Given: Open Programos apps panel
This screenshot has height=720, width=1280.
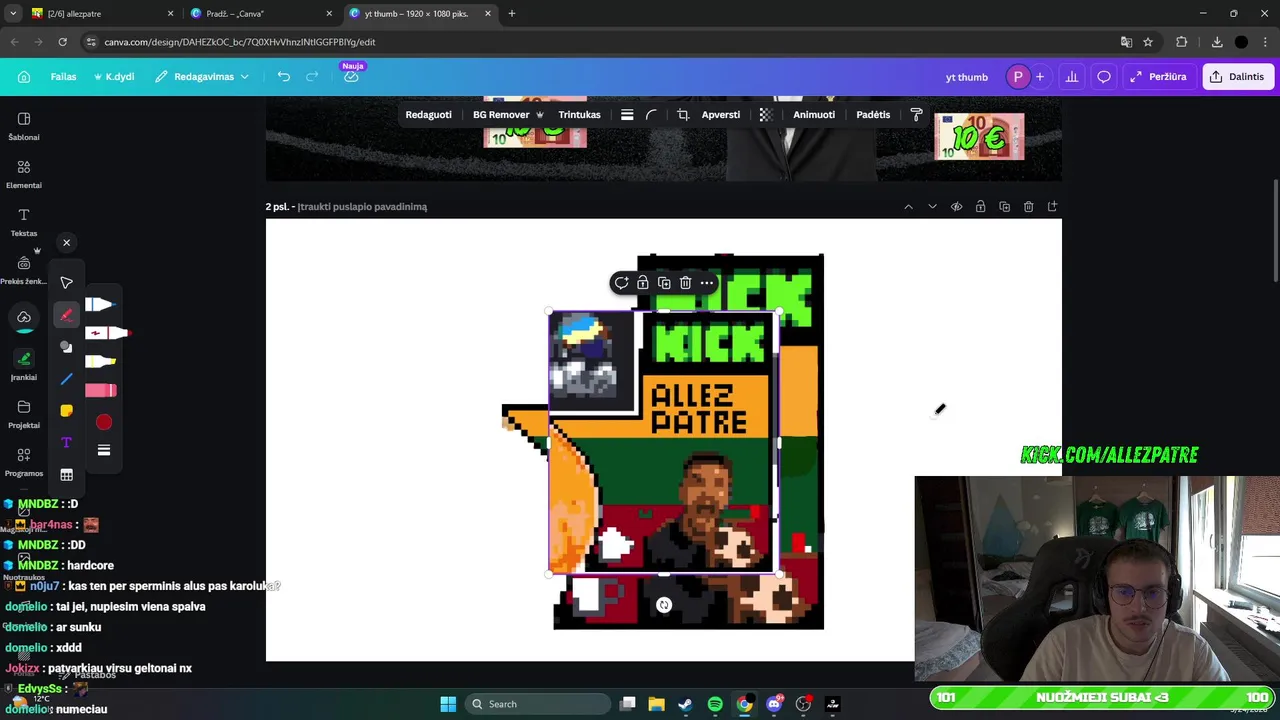Looking at the screenshot, I should tap(24, 462).
